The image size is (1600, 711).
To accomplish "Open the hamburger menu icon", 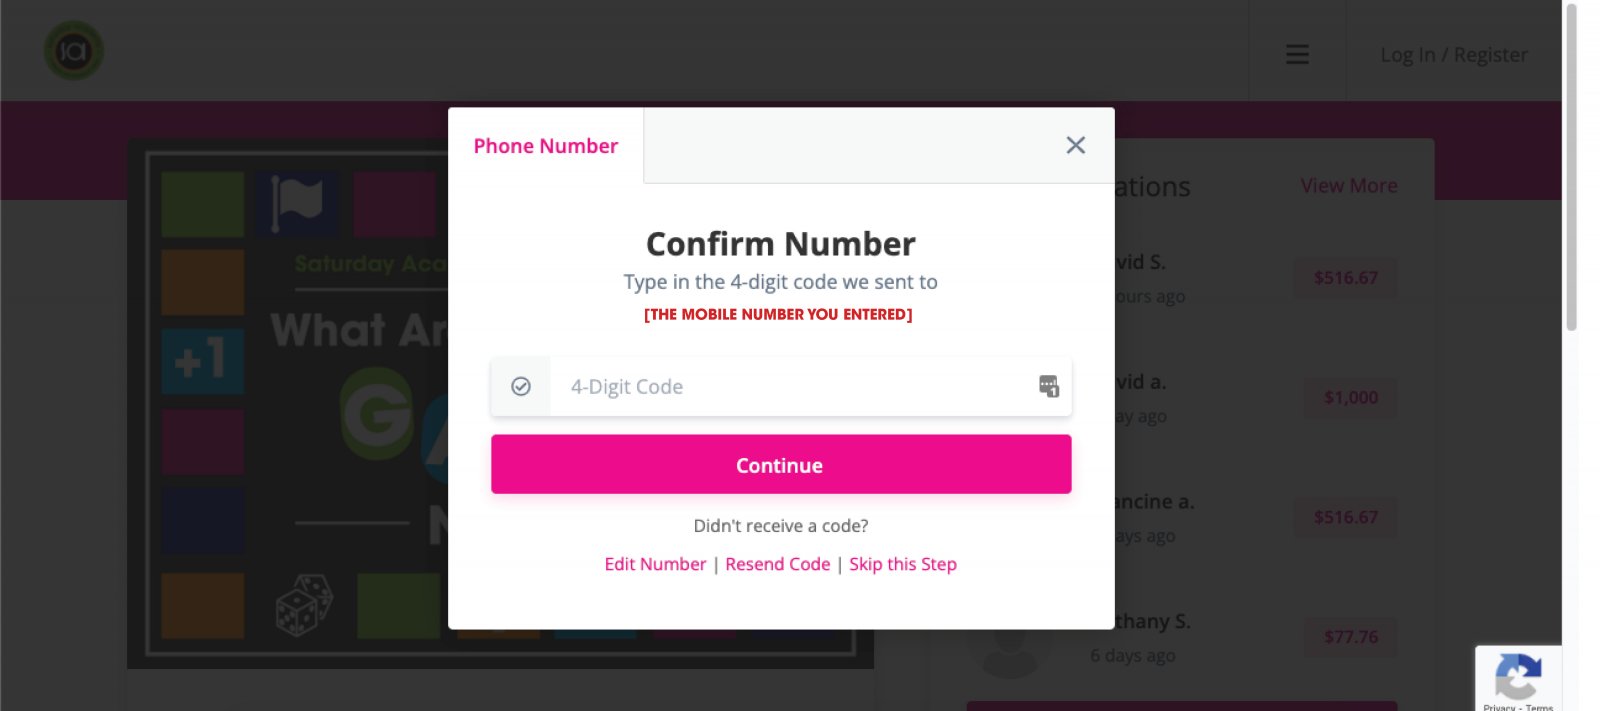I will [x=1297, y=54].
